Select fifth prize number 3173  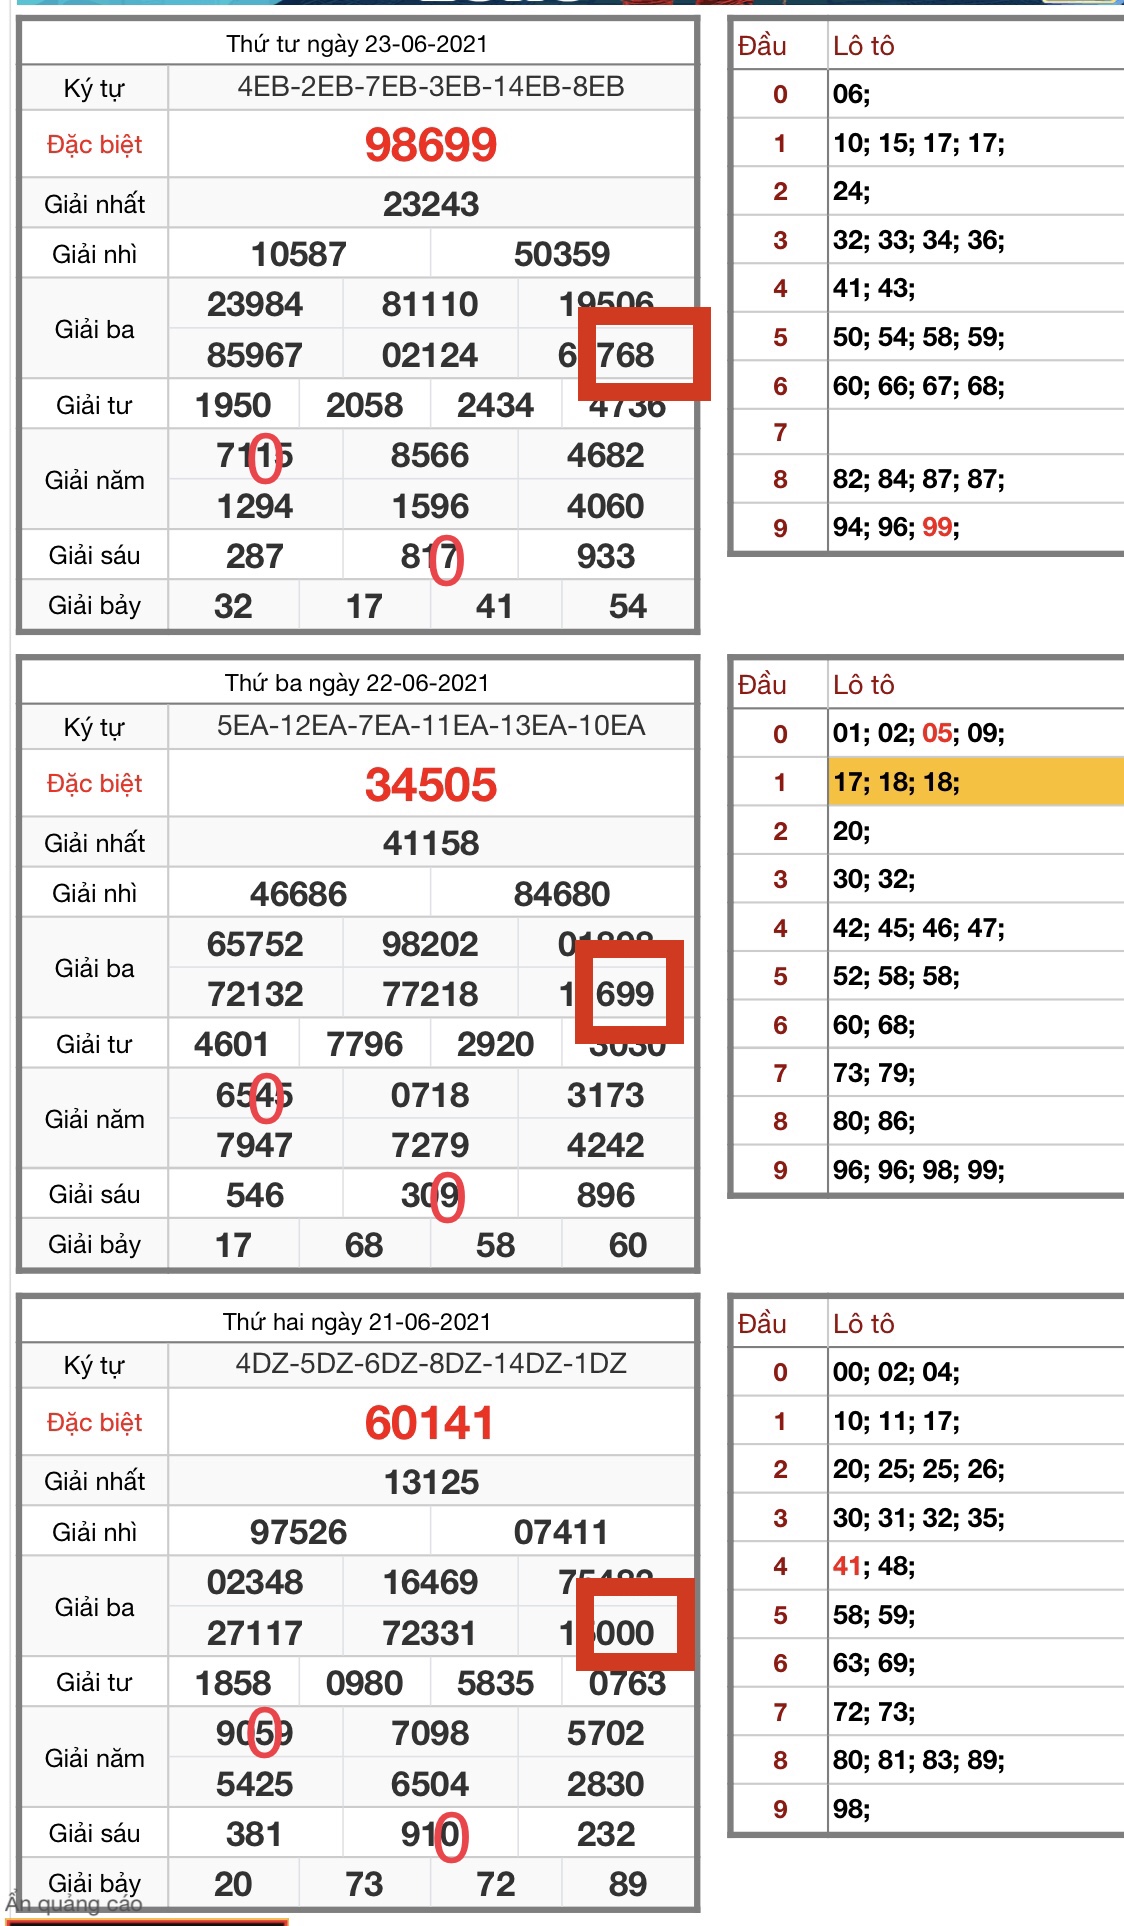point(606,1095)
